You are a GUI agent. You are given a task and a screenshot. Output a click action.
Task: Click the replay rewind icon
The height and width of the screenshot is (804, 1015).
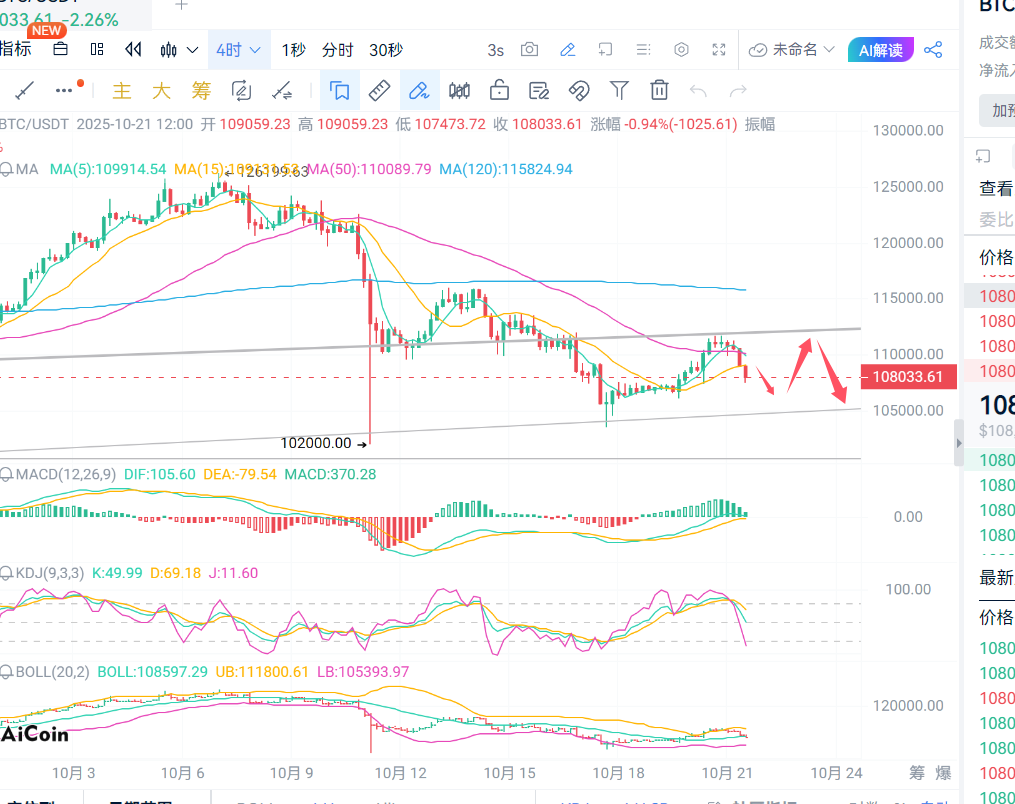pos(133,50)
